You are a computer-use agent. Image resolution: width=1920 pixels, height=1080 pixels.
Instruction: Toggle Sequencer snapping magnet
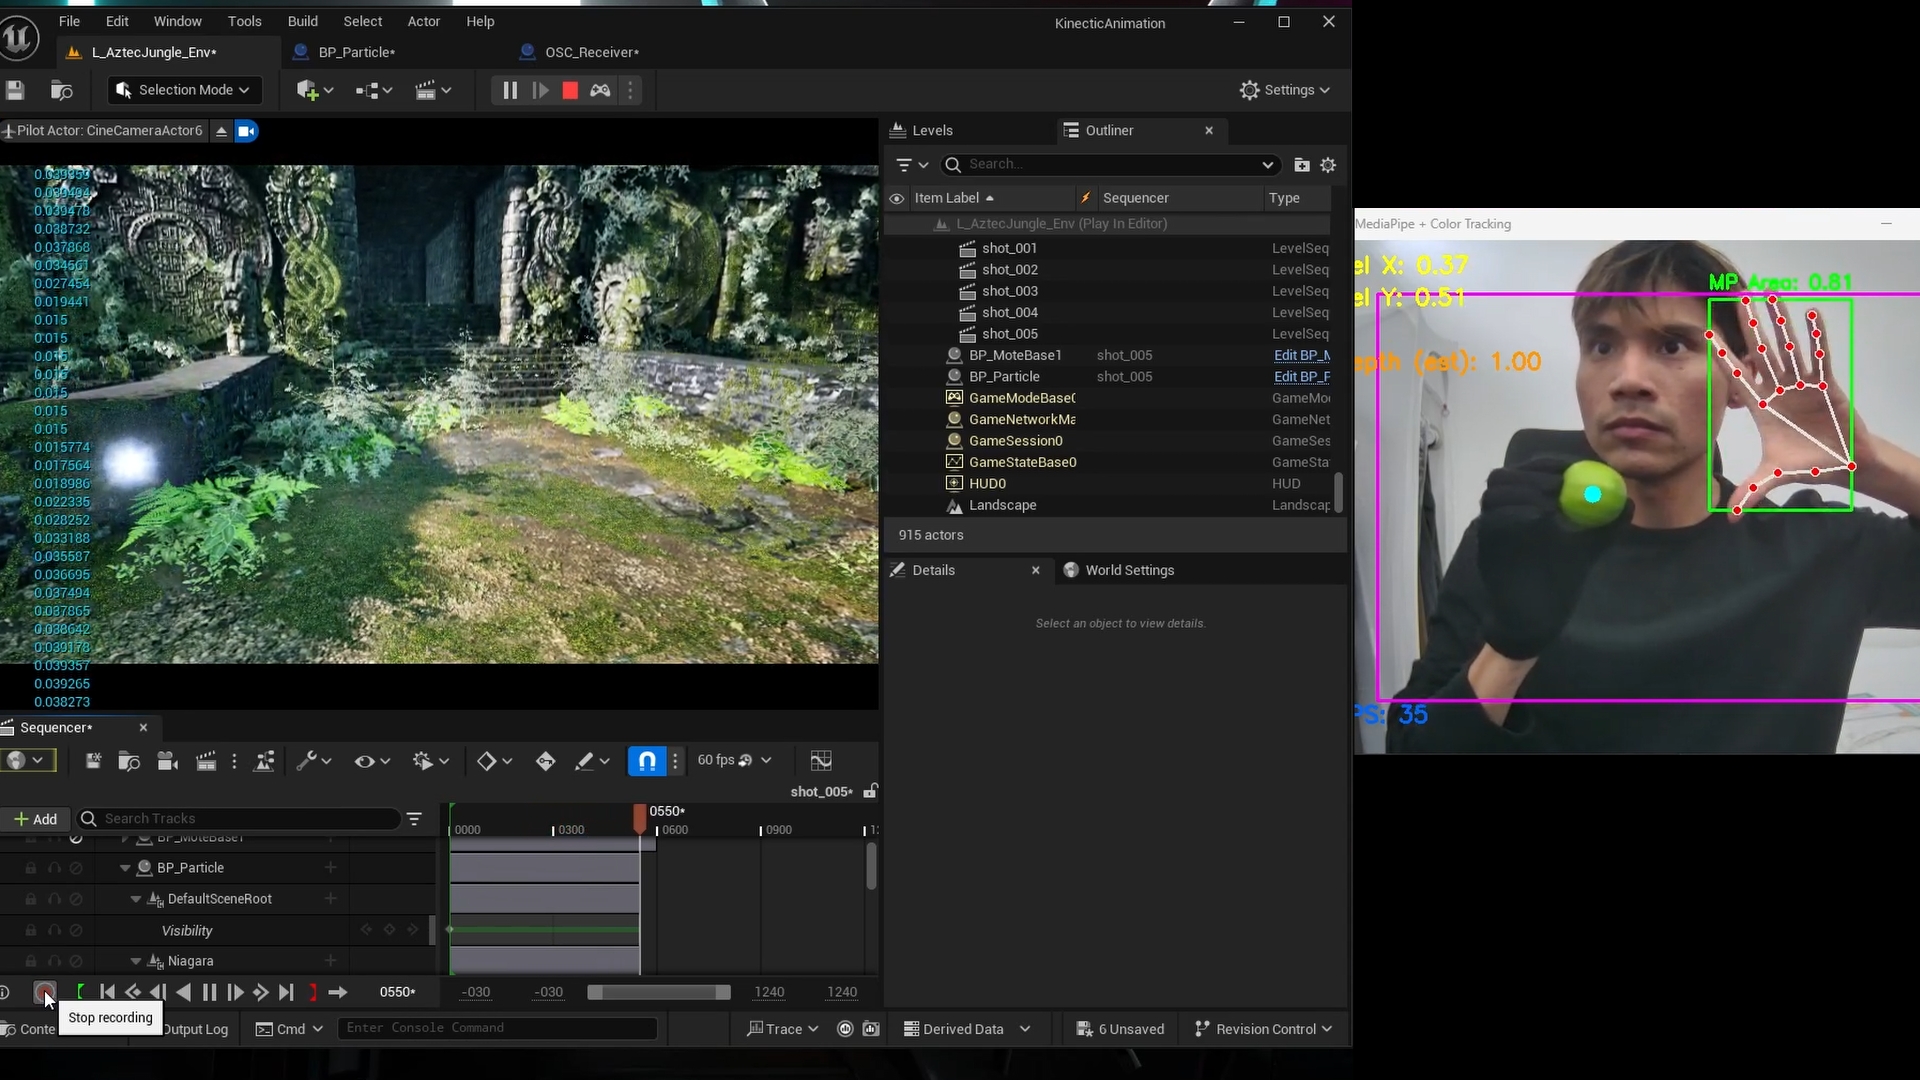point(647,761)
